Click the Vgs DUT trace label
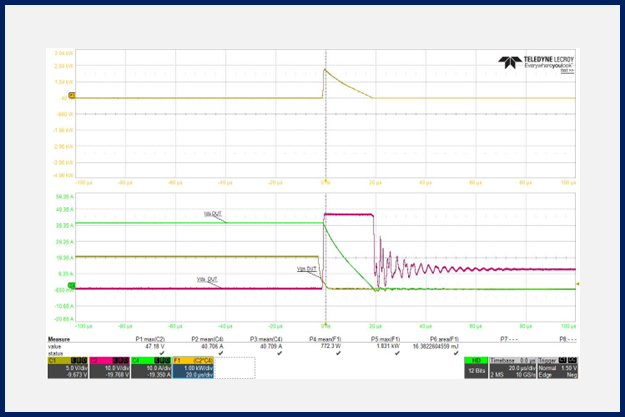The width and height of the screenshot is (625, 417). point(308,268)
